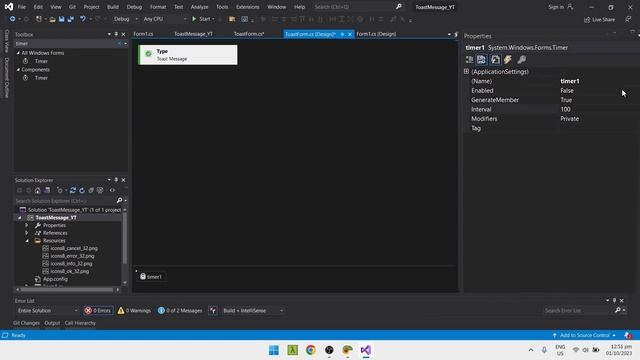This screenshot has width=640, height=360.
Task: Click the Undo toolbar icon
Action: click(x=83, y=19)
